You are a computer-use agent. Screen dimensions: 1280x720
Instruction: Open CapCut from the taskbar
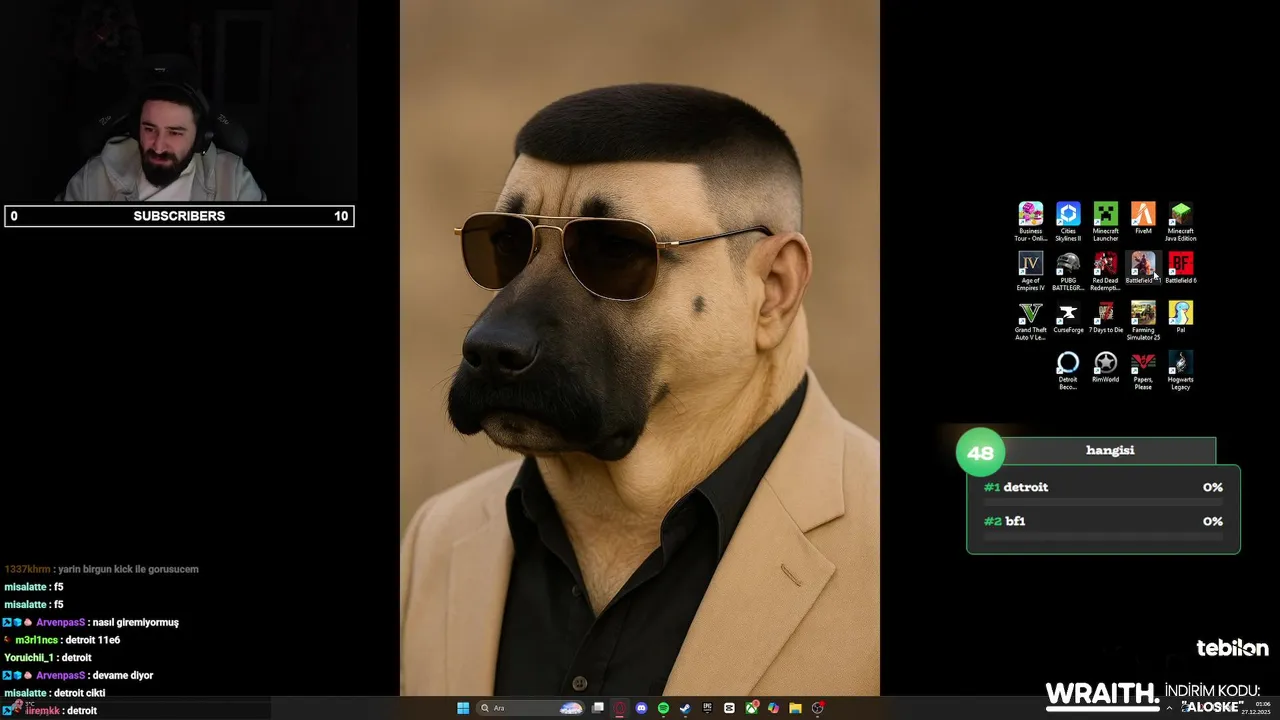[729, 708]
